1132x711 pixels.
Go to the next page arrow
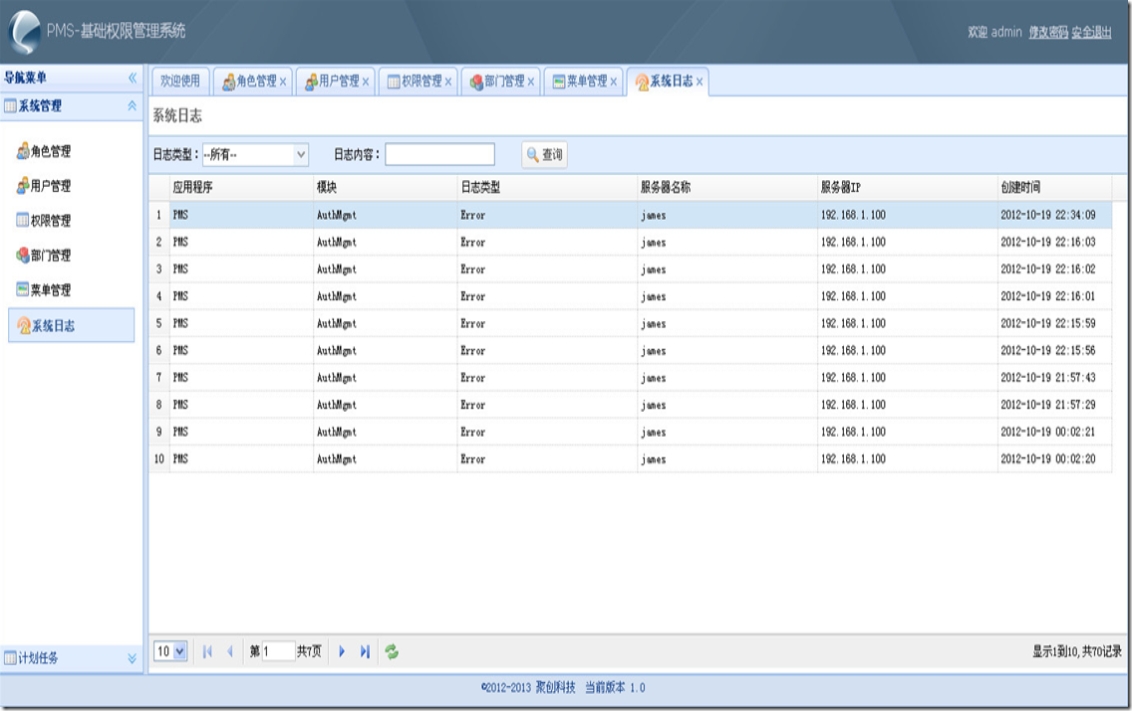tap(342, 651)
